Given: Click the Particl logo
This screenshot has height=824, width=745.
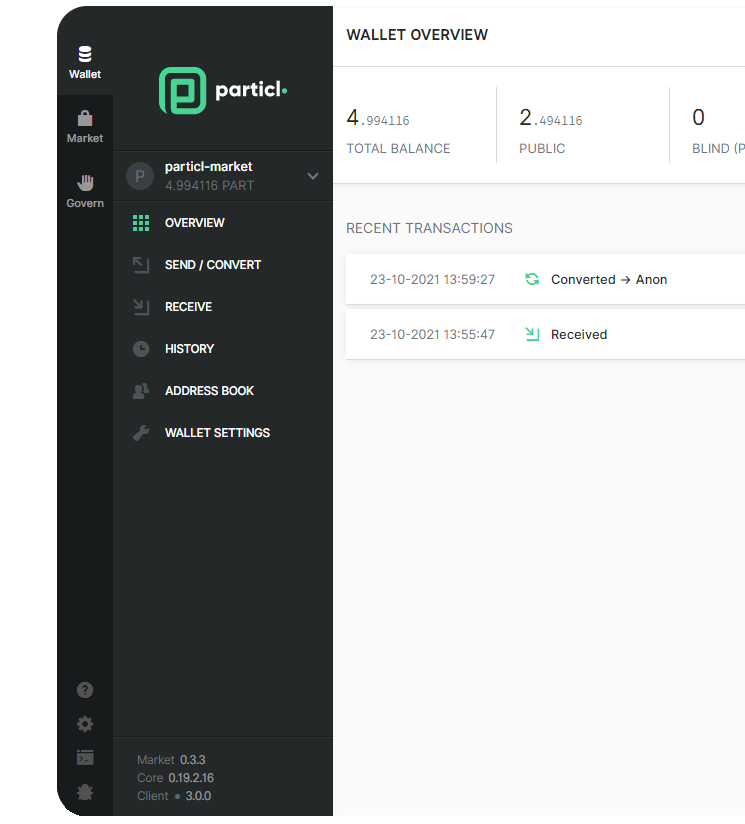Looking at the screenshot, I should [x=222, y=91].
